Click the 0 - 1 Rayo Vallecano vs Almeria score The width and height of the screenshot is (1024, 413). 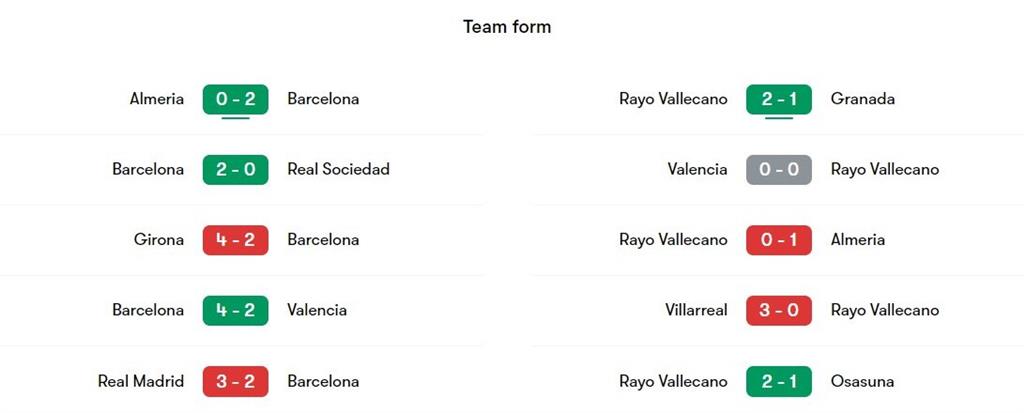(779, 240)
